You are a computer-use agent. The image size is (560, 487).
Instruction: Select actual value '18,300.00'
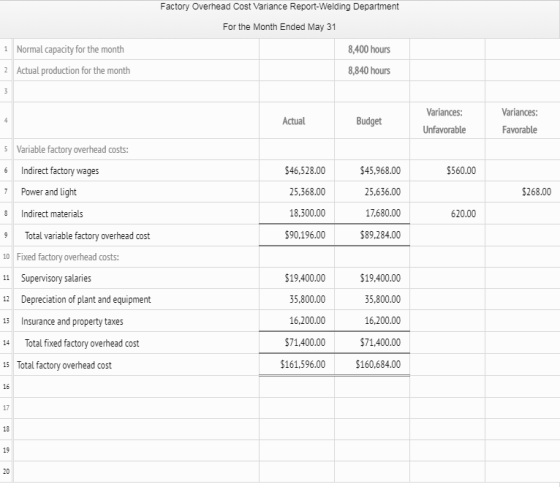tap(308, 213)
